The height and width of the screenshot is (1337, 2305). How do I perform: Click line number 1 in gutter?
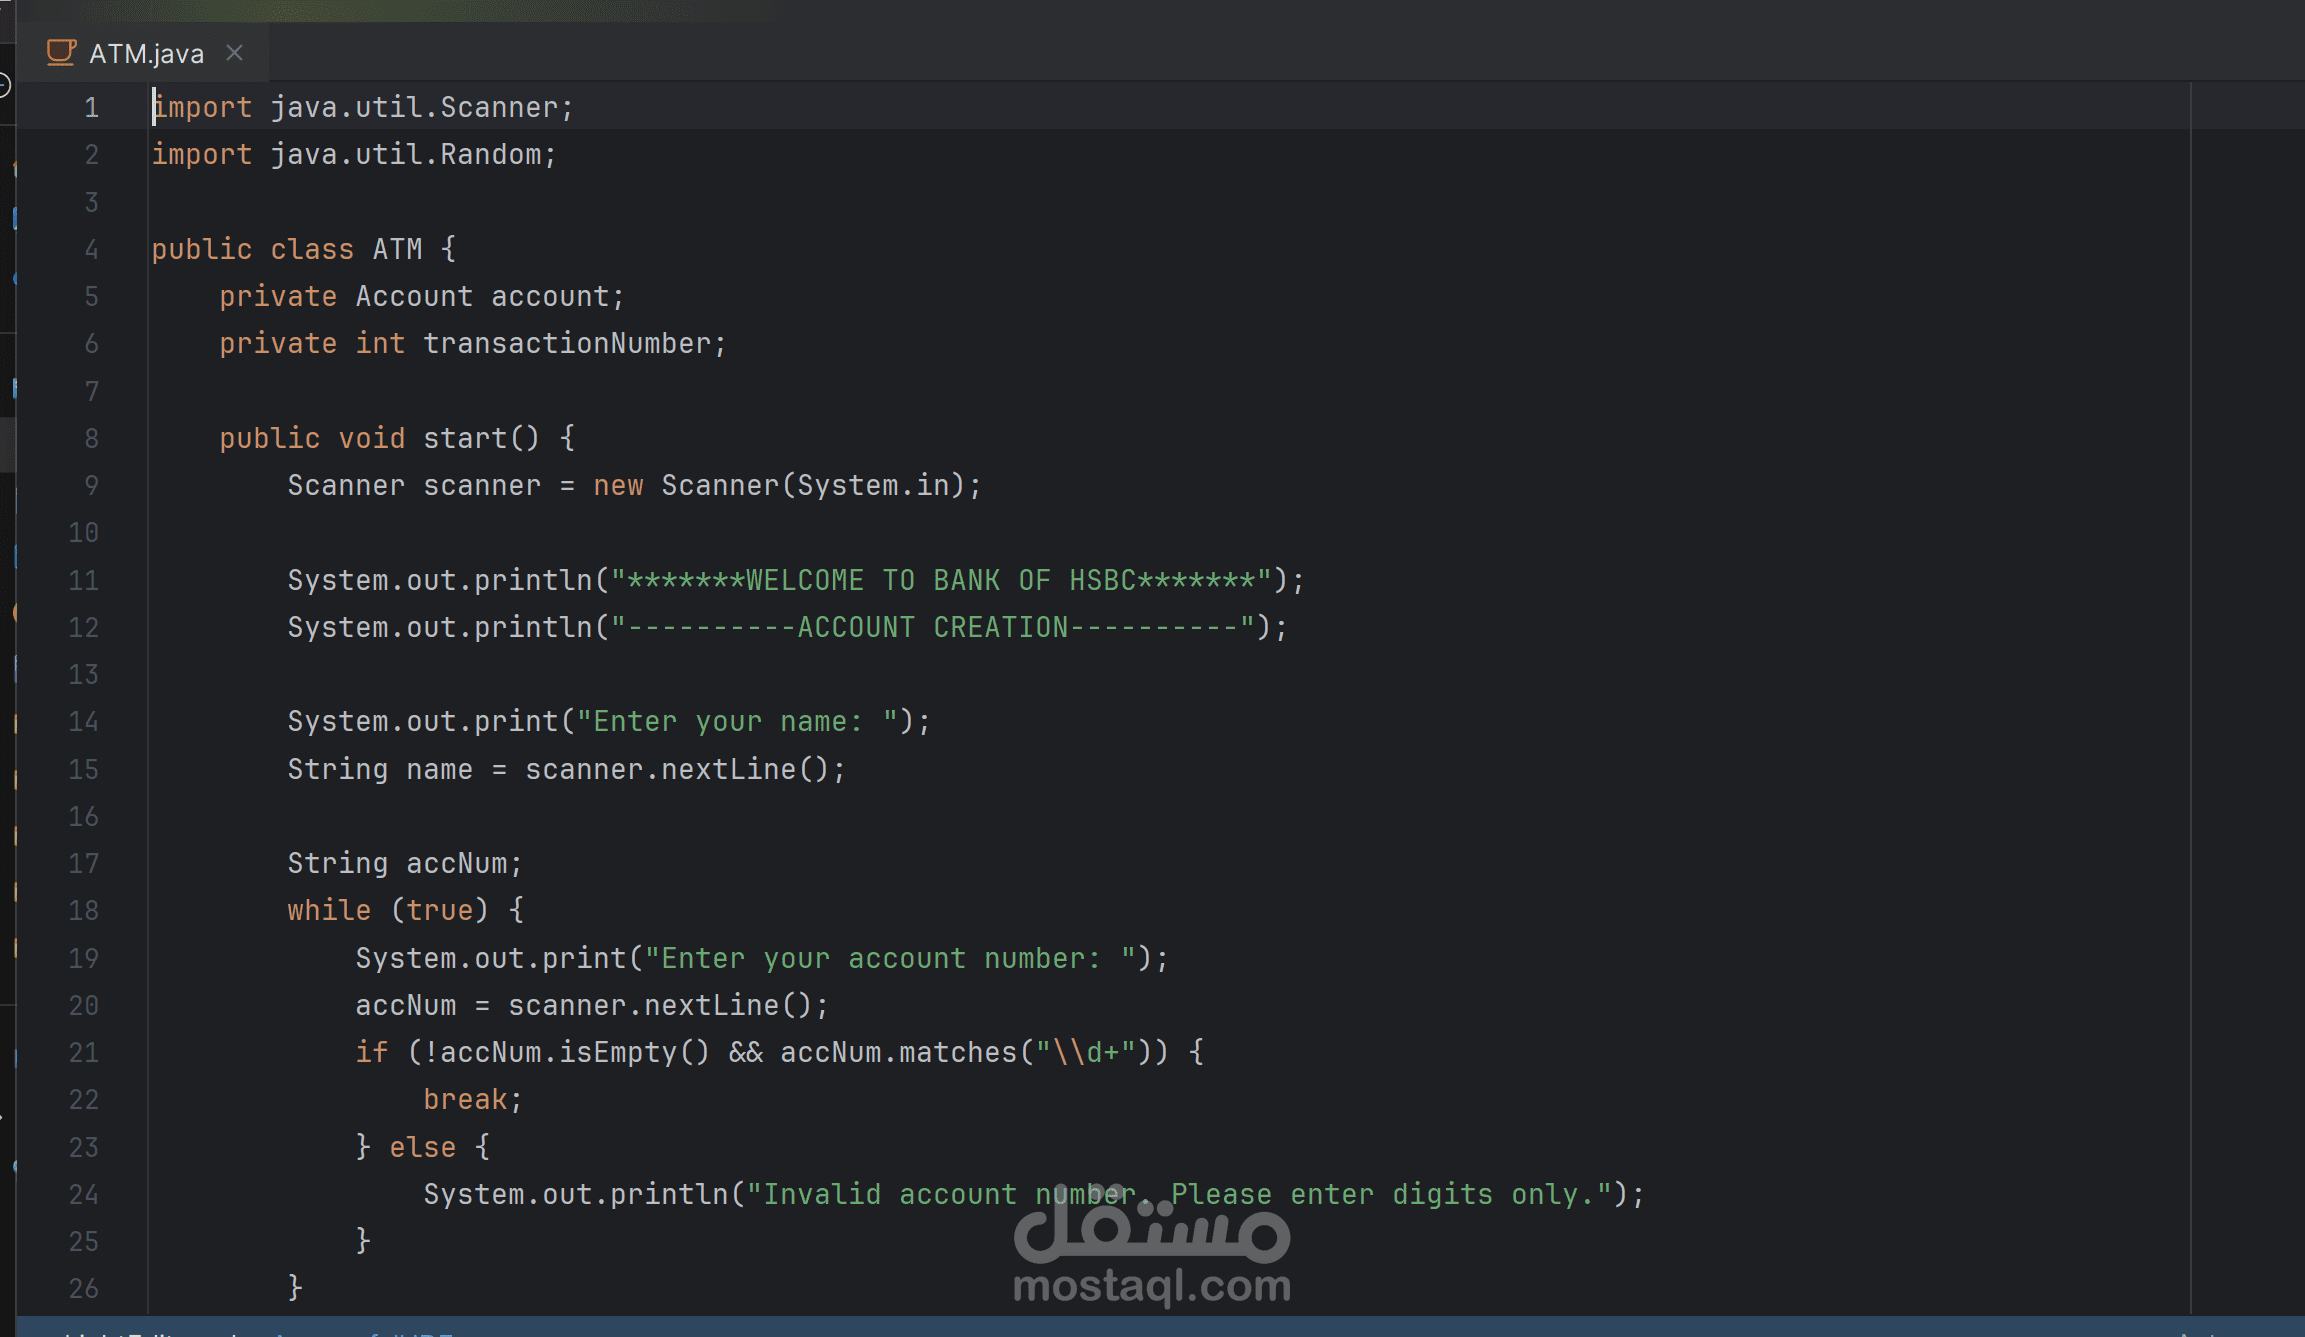coord(91,107)
